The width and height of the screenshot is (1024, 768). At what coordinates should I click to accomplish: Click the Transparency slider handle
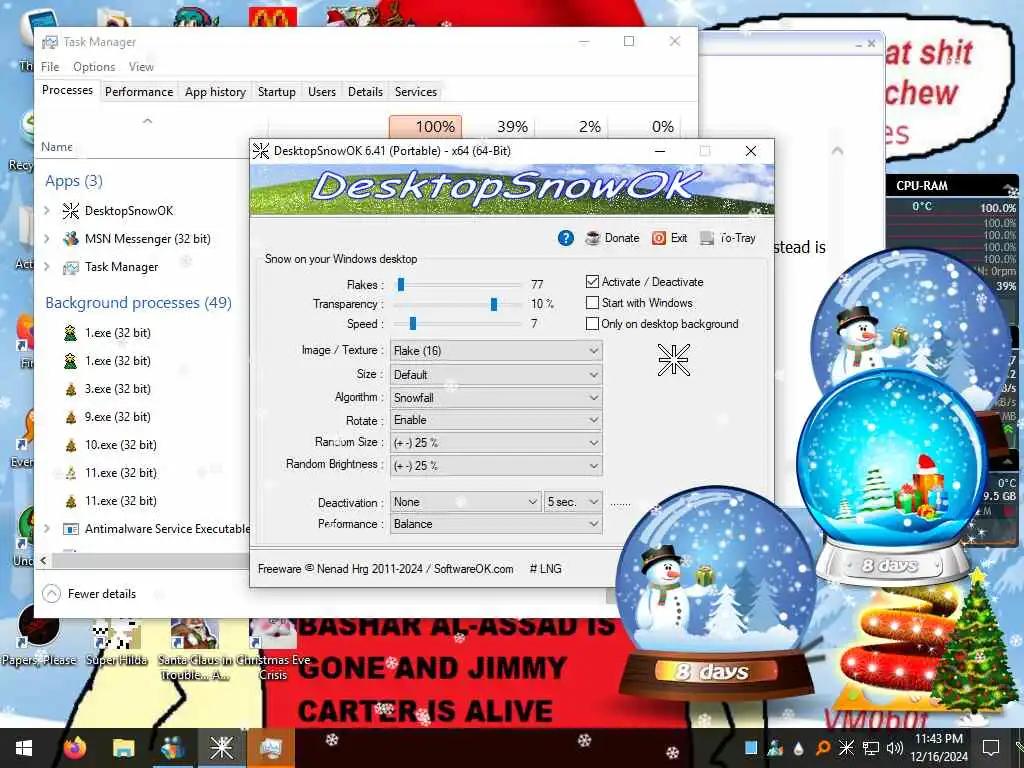click(494, 304)
